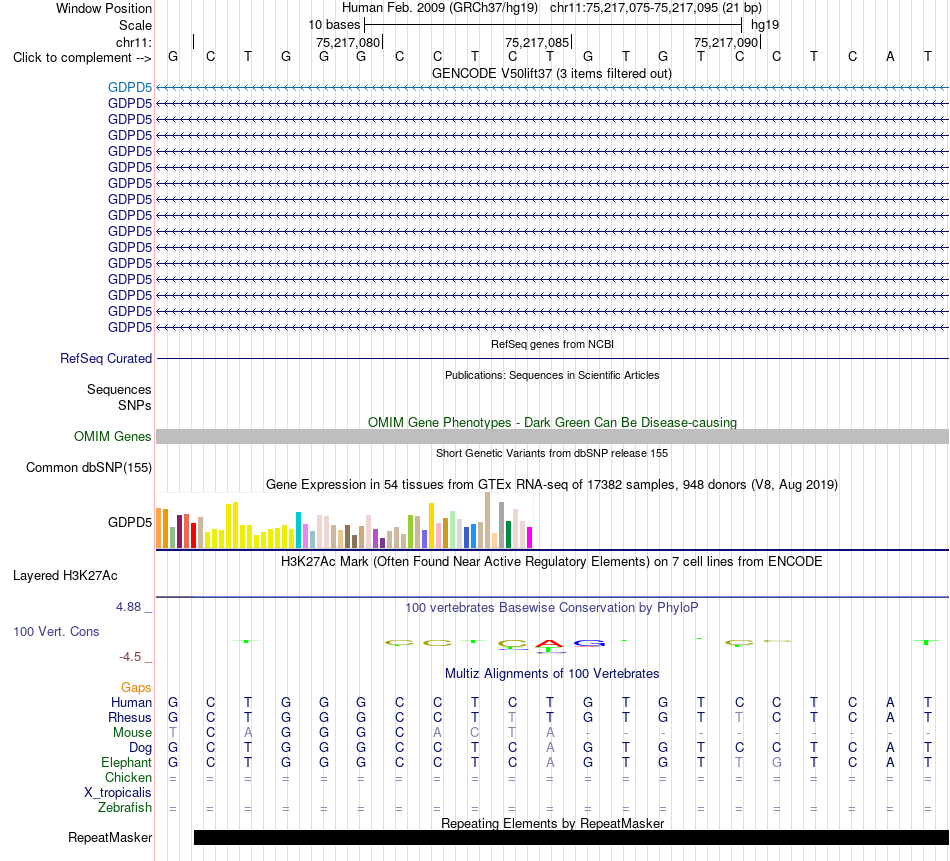This screenshot has width=950, height=861.
Task: Click the chr11:75,217,075-75,217,095 position text
Action: pos(656,8)
